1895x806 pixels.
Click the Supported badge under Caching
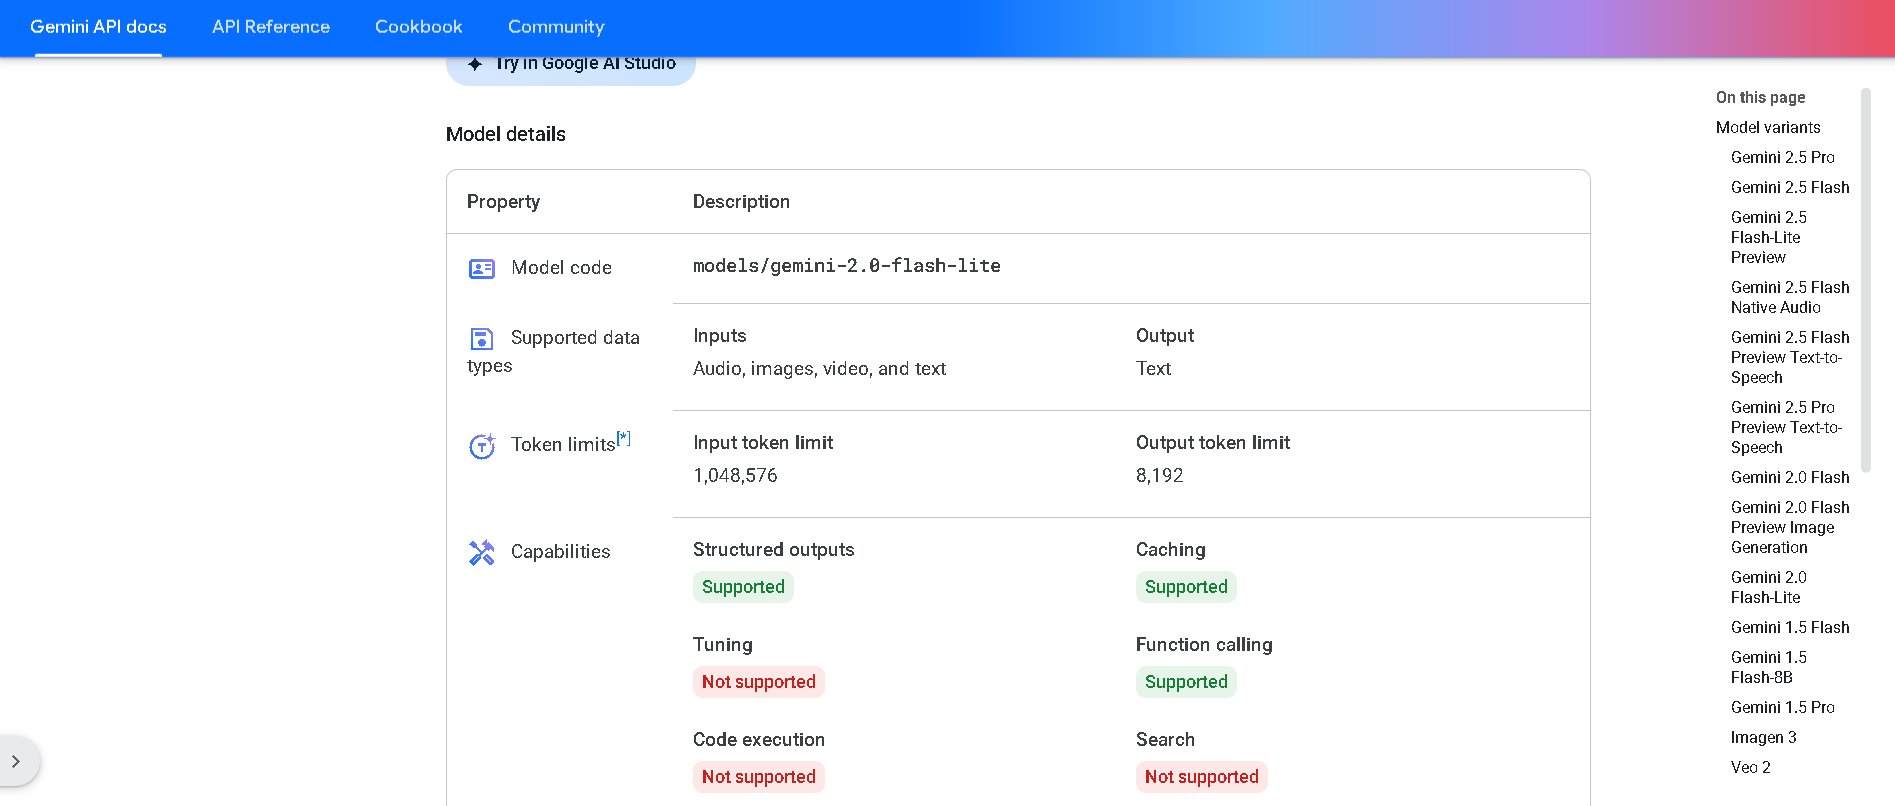(x=1186, y=587)
